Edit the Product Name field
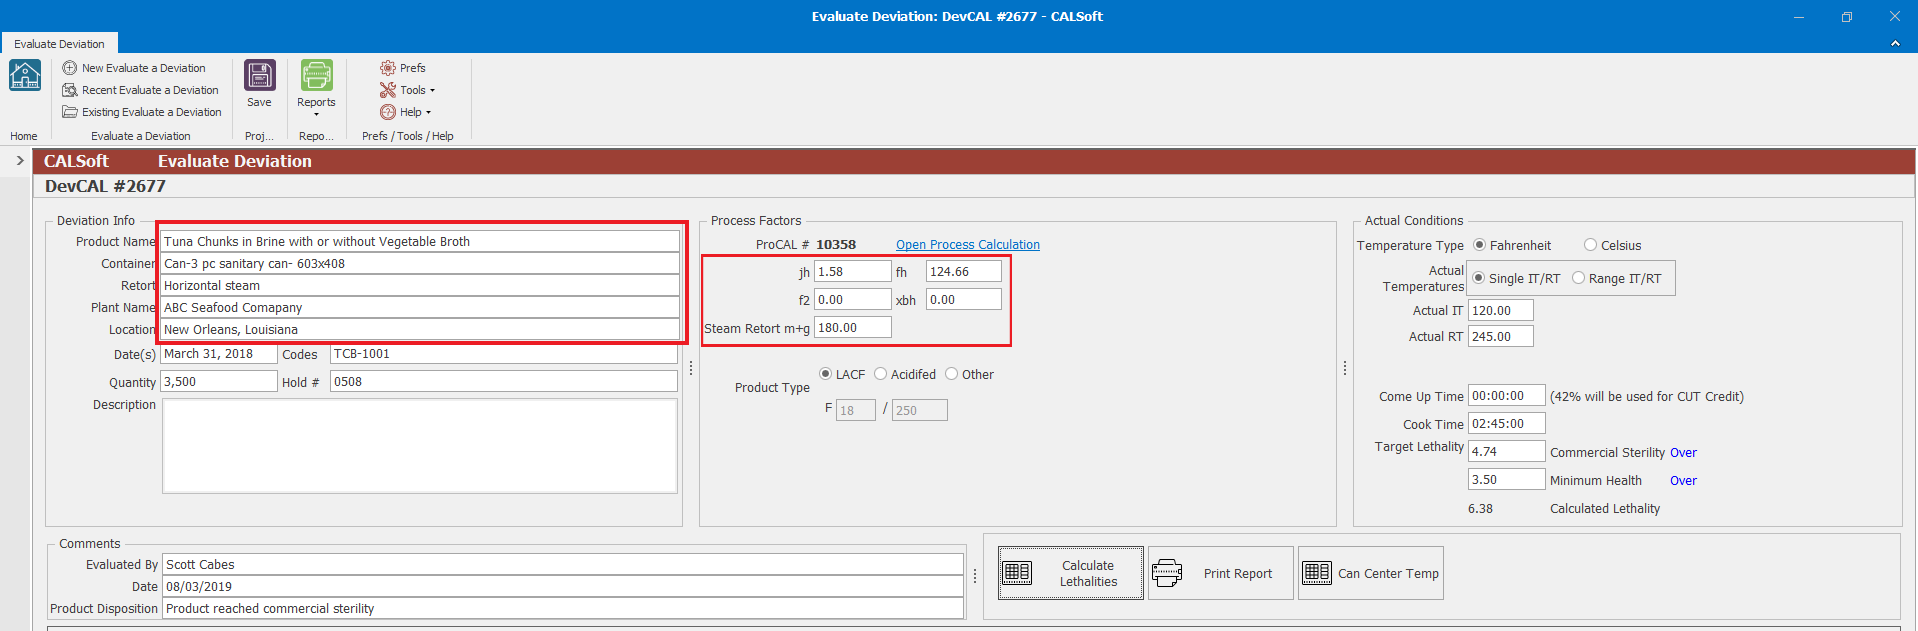 [420, 241]
